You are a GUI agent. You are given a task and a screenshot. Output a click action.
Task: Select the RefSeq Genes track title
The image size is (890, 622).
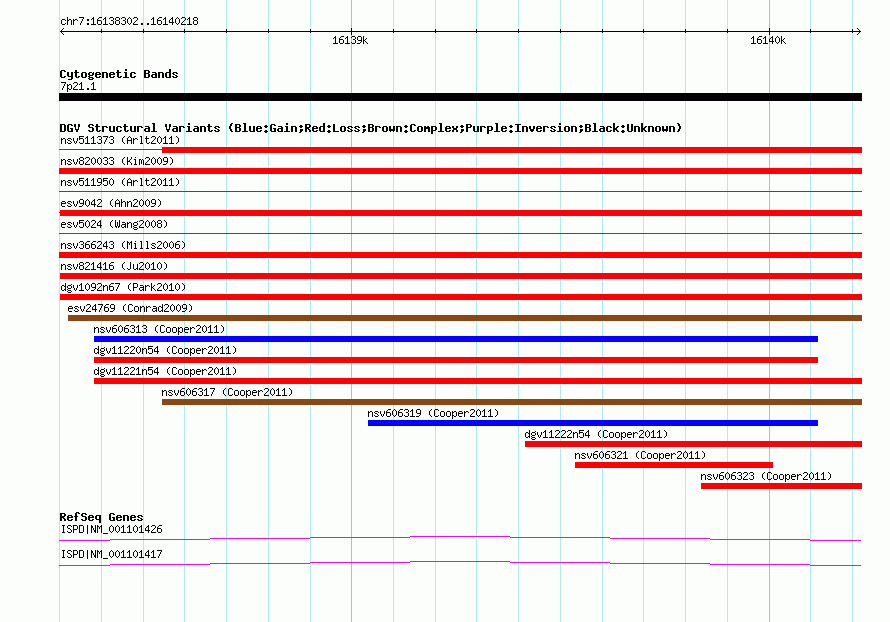[x=102, y=517]
